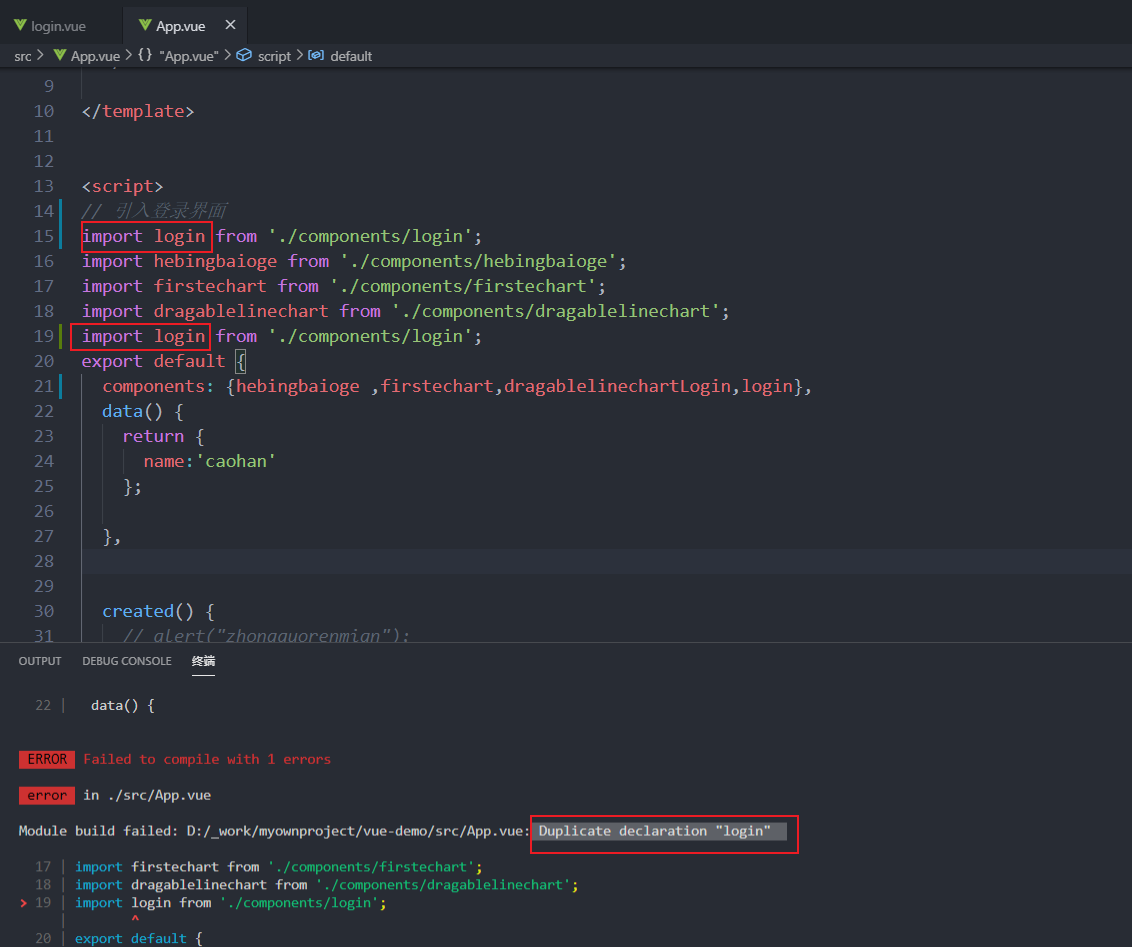
Task: Click the lowercase red error badge
Action: tap(47, 795)
